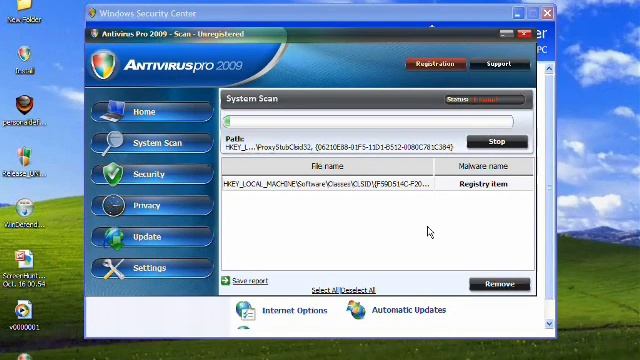The width and height of the screenshot is (640, 360).
Task: Click the magnifier icon beside System Scan
Action: (112, 143)
